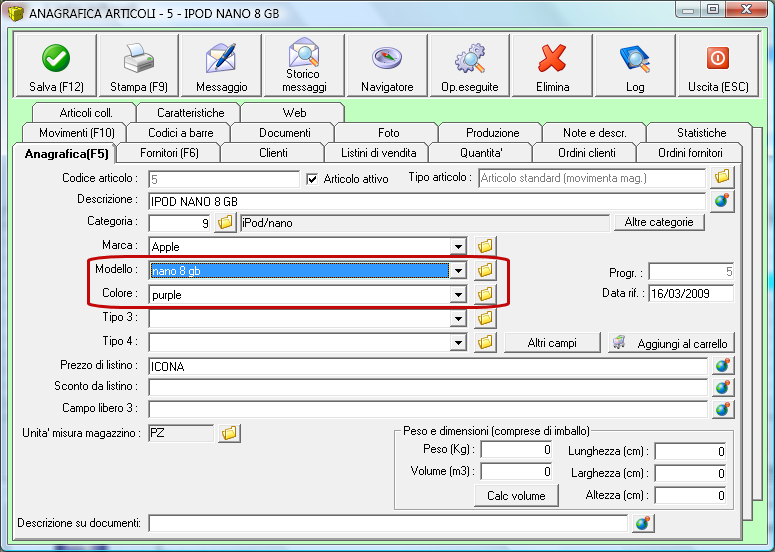The image size is (775, 552).
Task: Click globe icon for Sconto da listino
Action: pos(723,387)
